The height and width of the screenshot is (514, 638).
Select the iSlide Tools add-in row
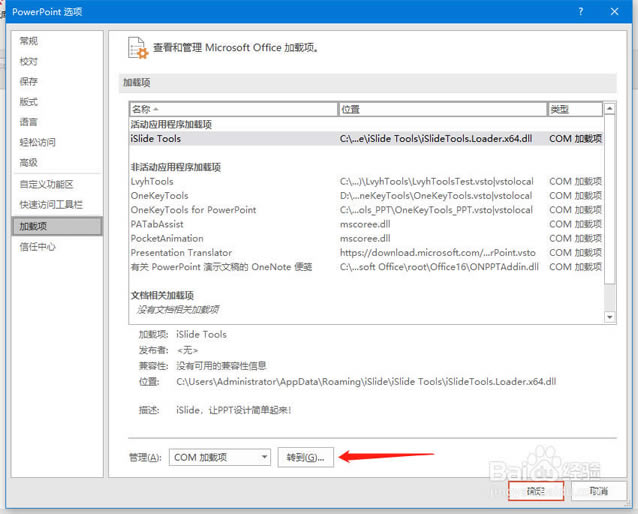click(x=156, y=139)
